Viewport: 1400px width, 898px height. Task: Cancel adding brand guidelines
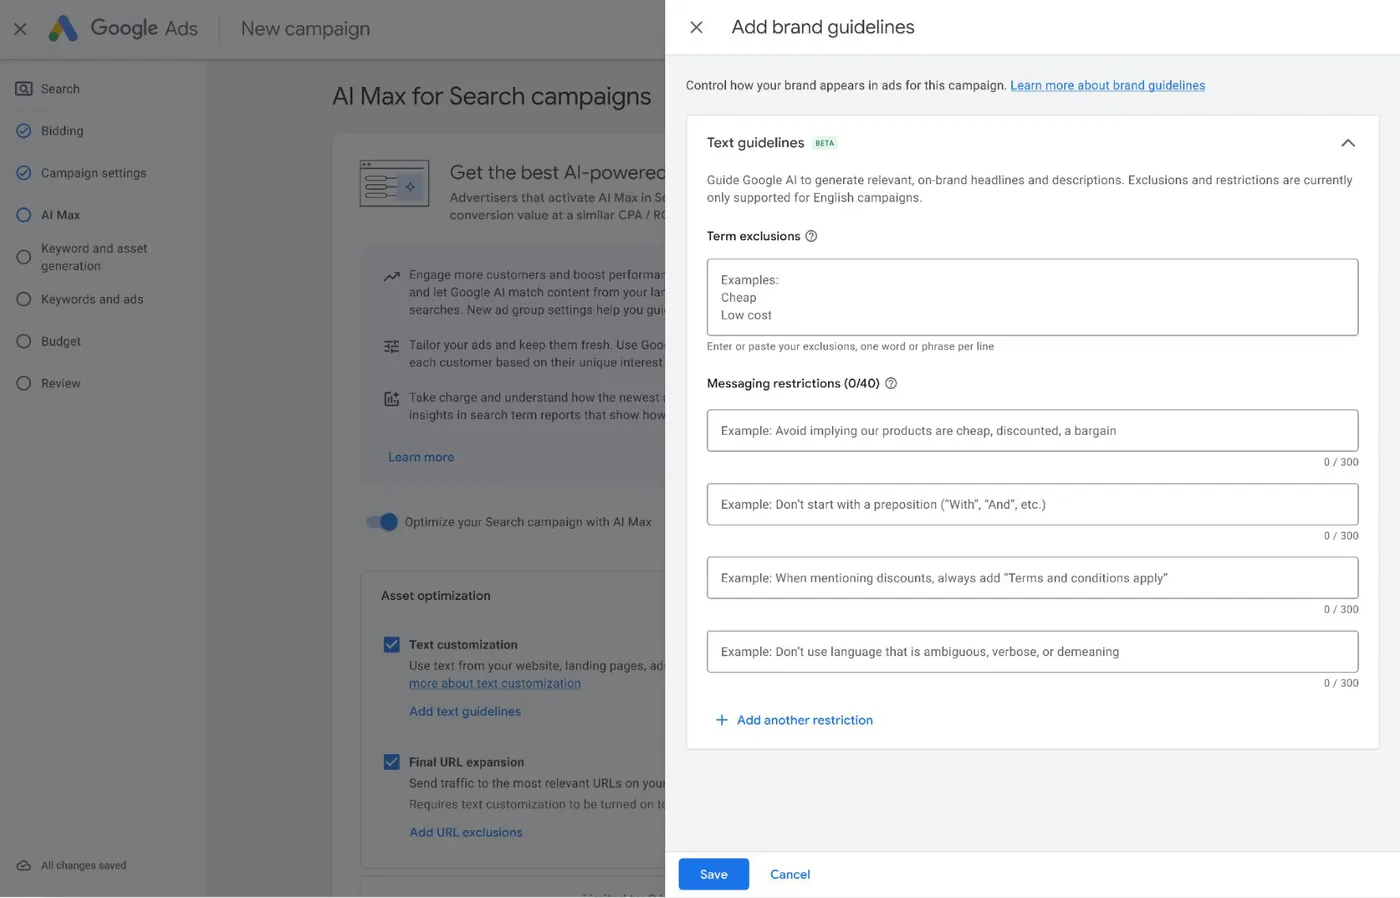[790, 874]
